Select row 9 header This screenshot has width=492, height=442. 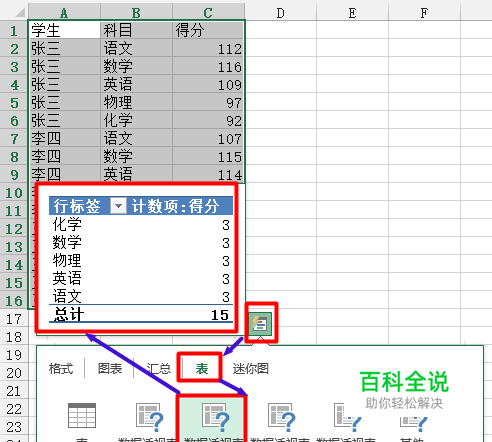[x=14, y=175]
